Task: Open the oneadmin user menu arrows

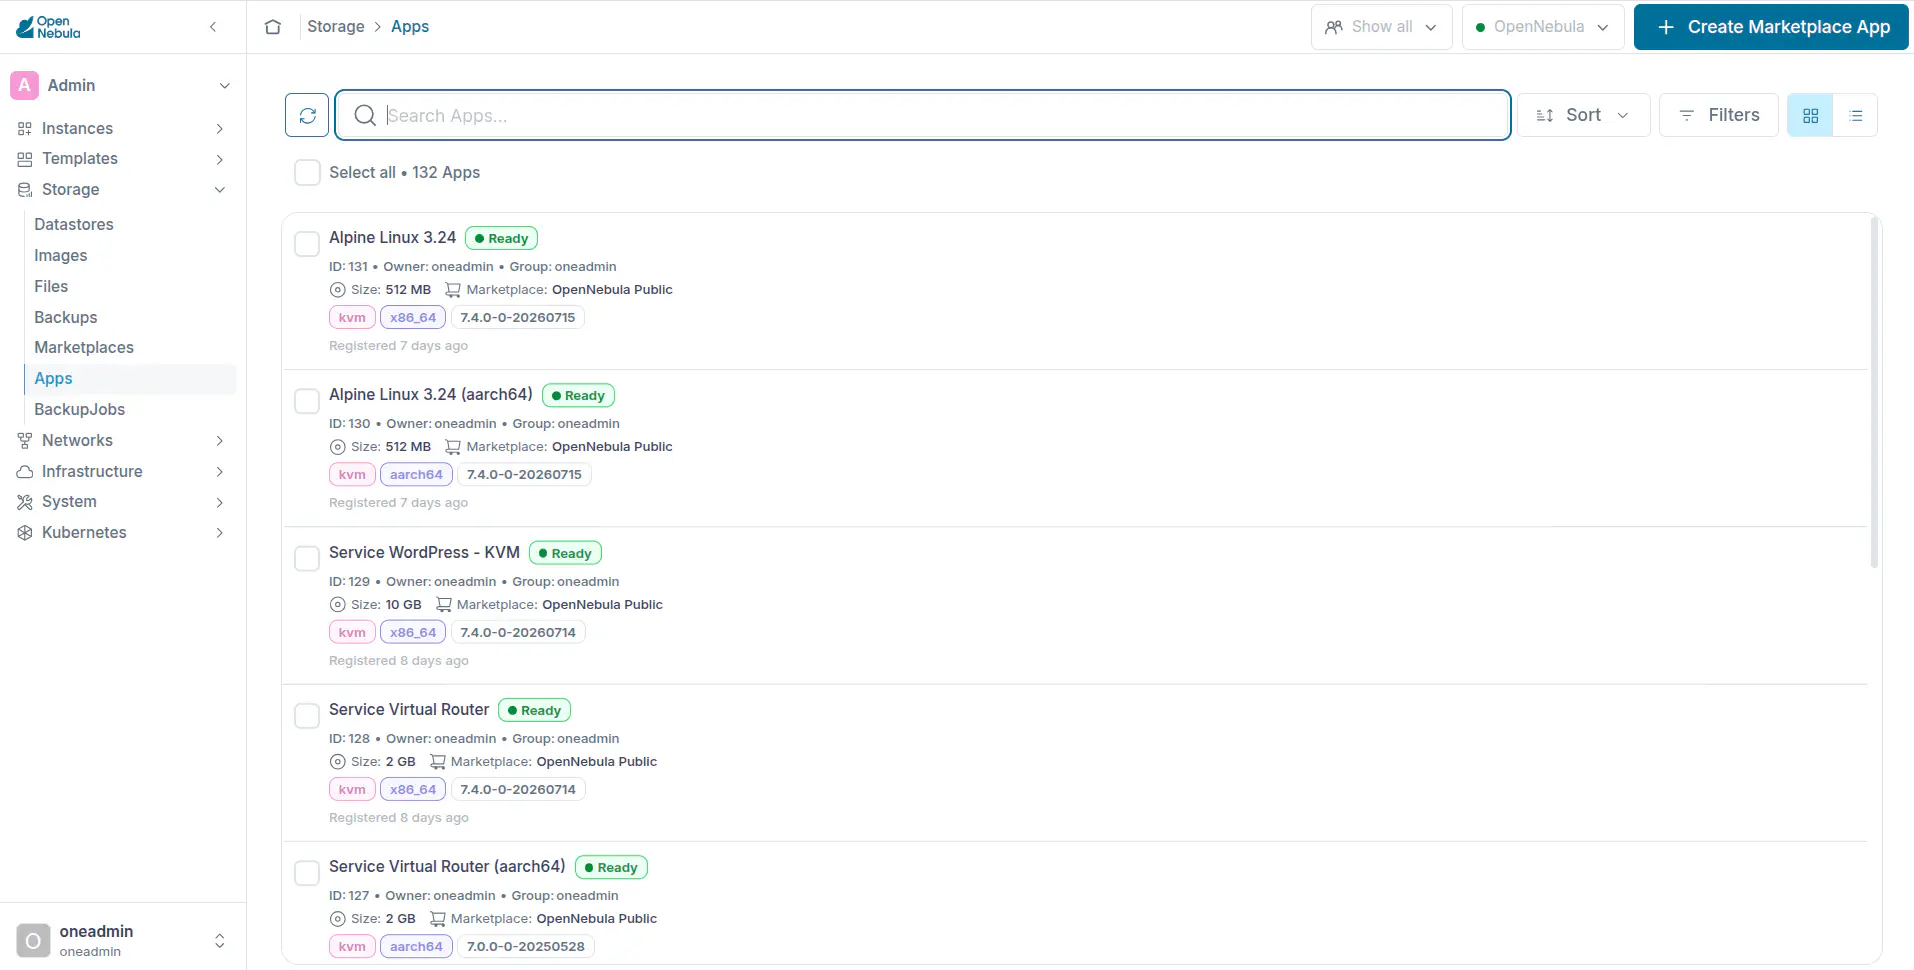Action: tap(220, 941)
